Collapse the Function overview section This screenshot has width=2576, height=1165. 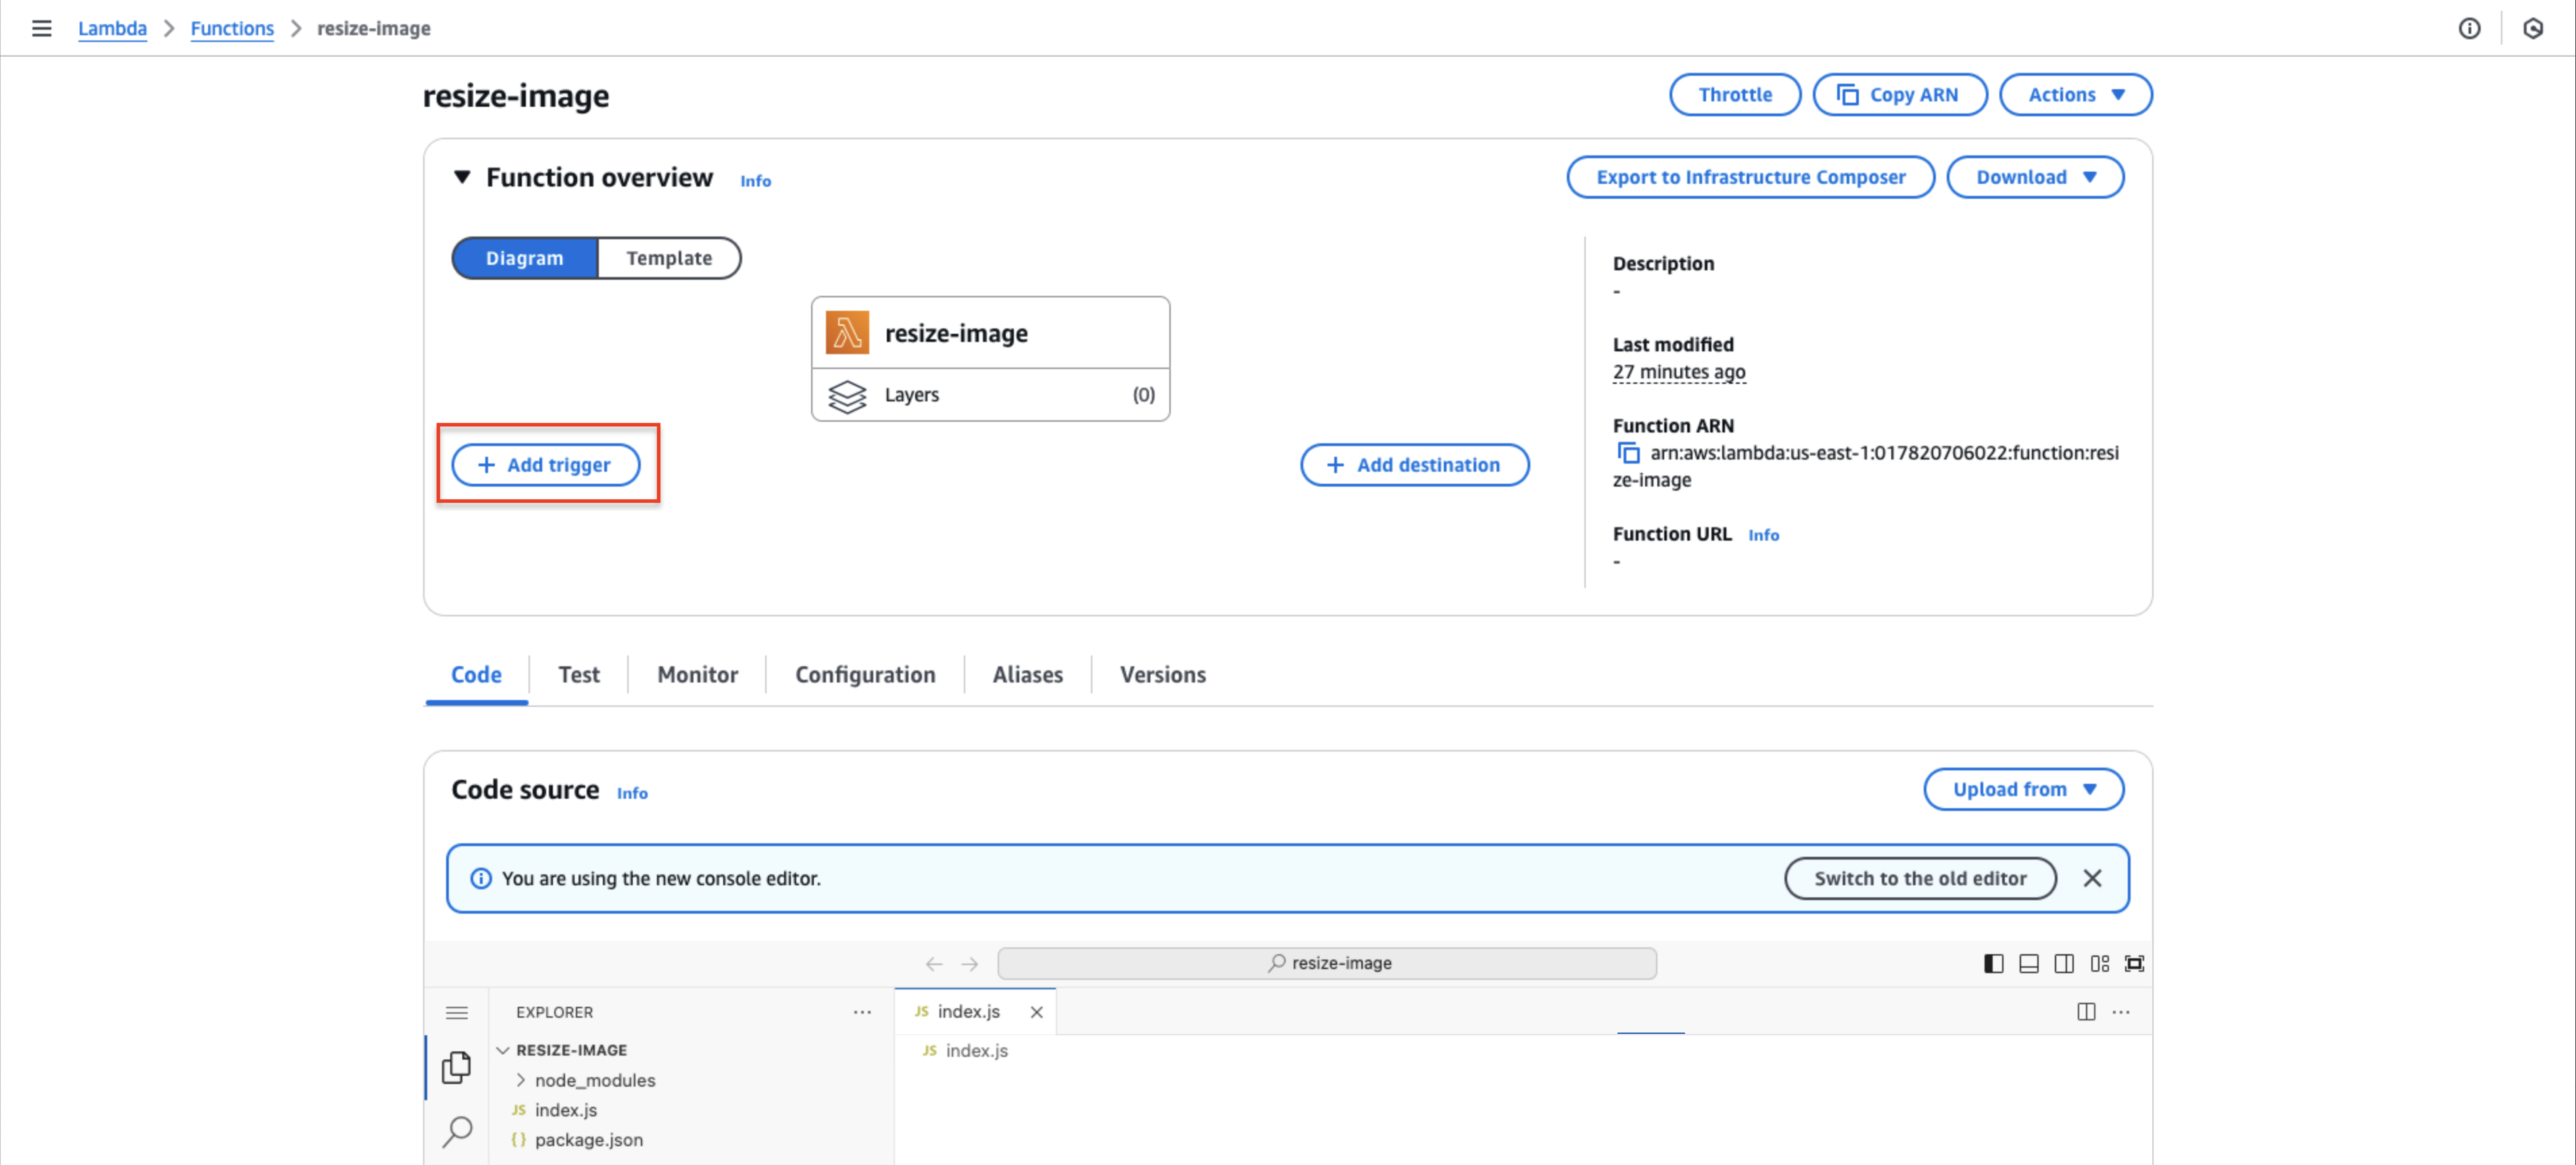click(x=462, y=177)
